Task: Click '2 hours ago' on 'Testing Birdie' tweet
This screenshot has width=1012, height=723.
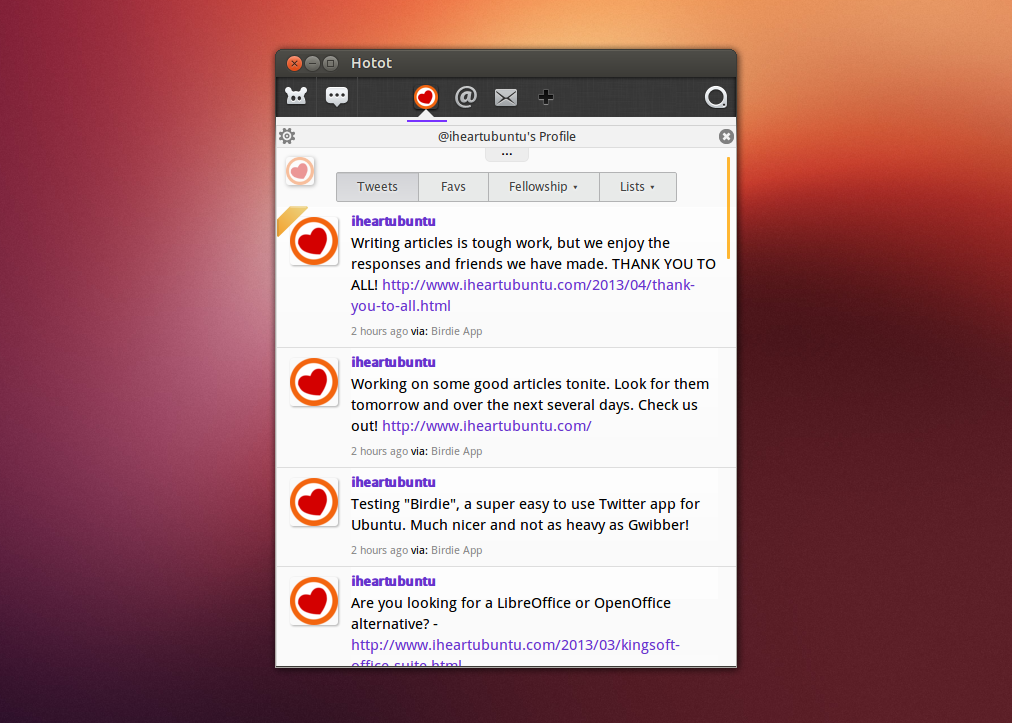Action: (380, 550)
